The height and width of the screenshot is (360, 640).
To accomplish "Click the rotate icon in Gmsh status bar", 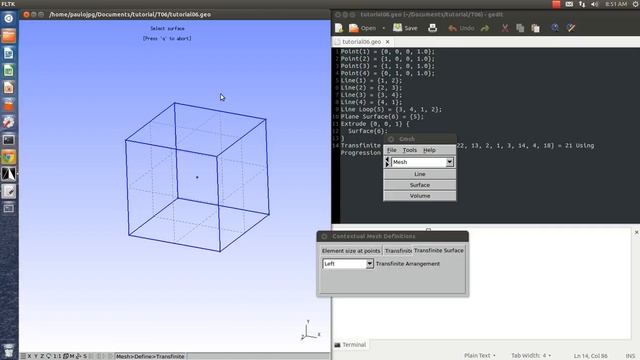I will coord(49,356).
